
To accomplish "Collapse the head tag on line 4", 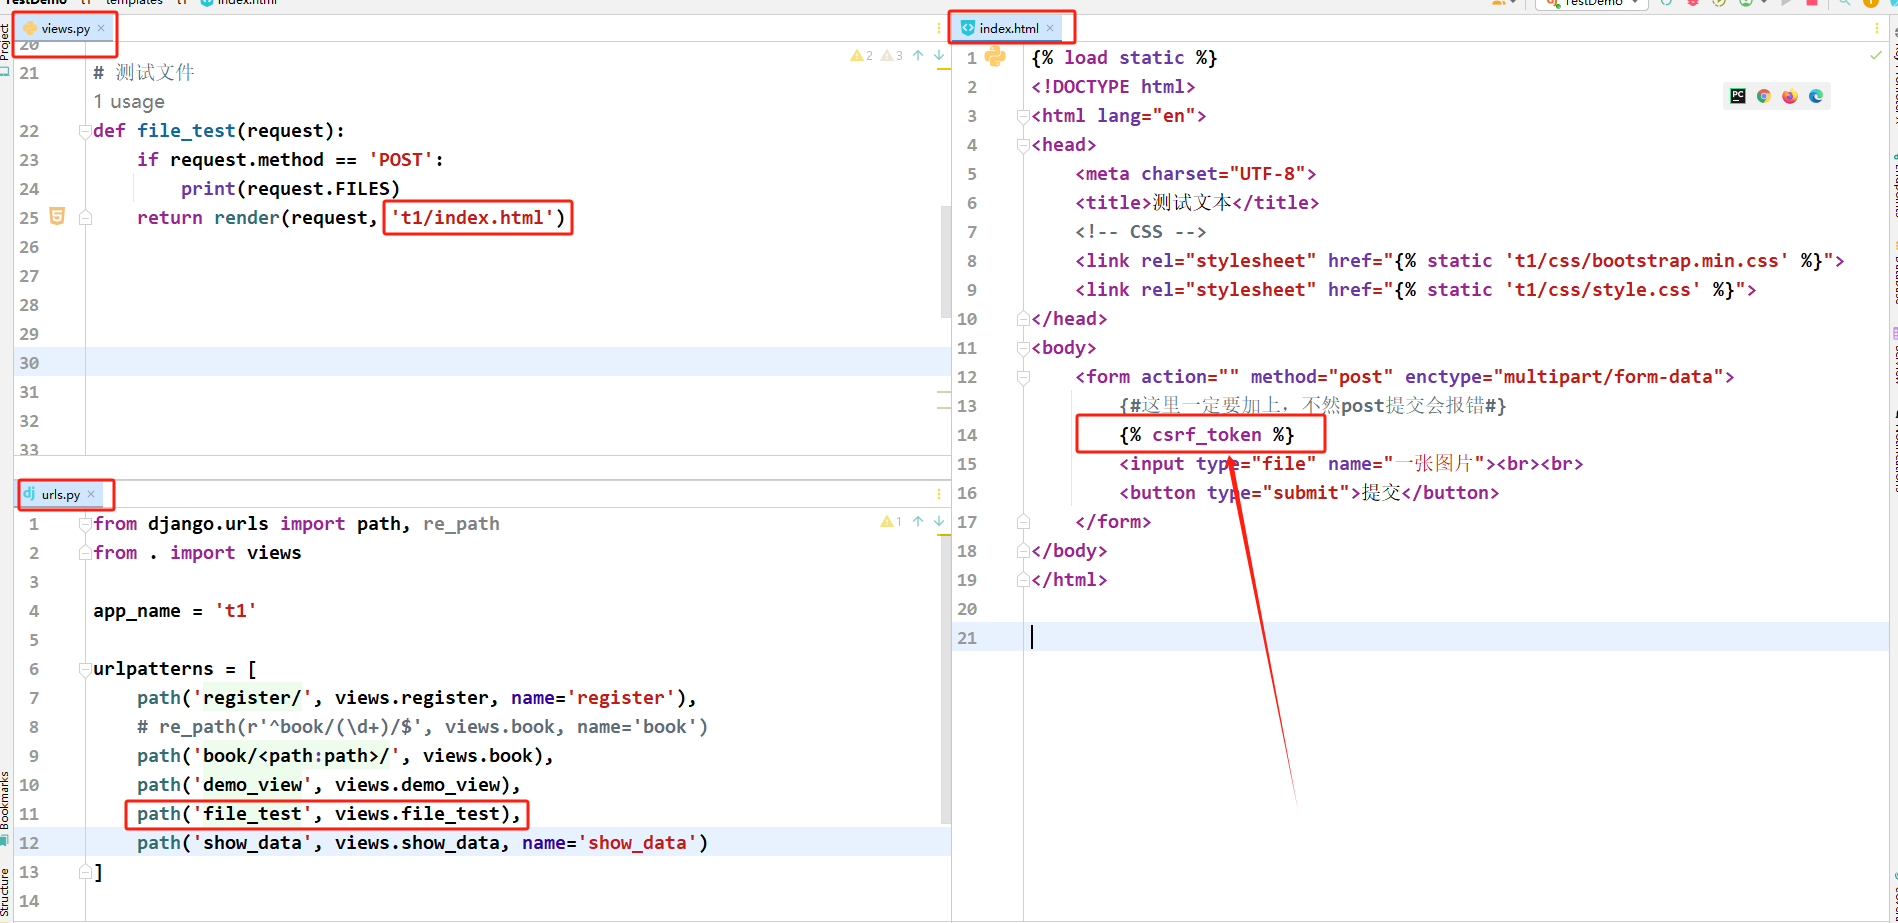I will pos(1023,145).
